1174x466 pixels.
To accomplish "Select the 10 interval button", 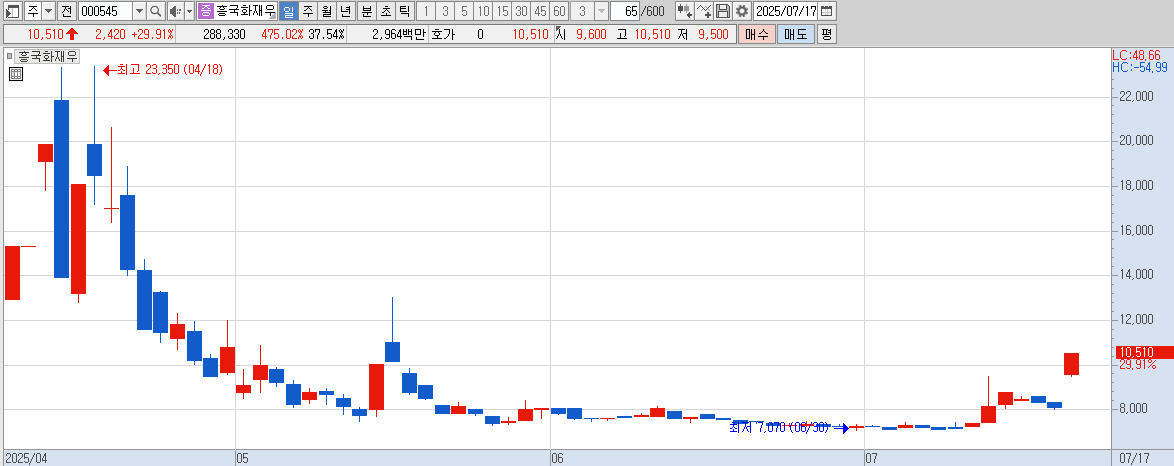I will [x=483, y=11].
